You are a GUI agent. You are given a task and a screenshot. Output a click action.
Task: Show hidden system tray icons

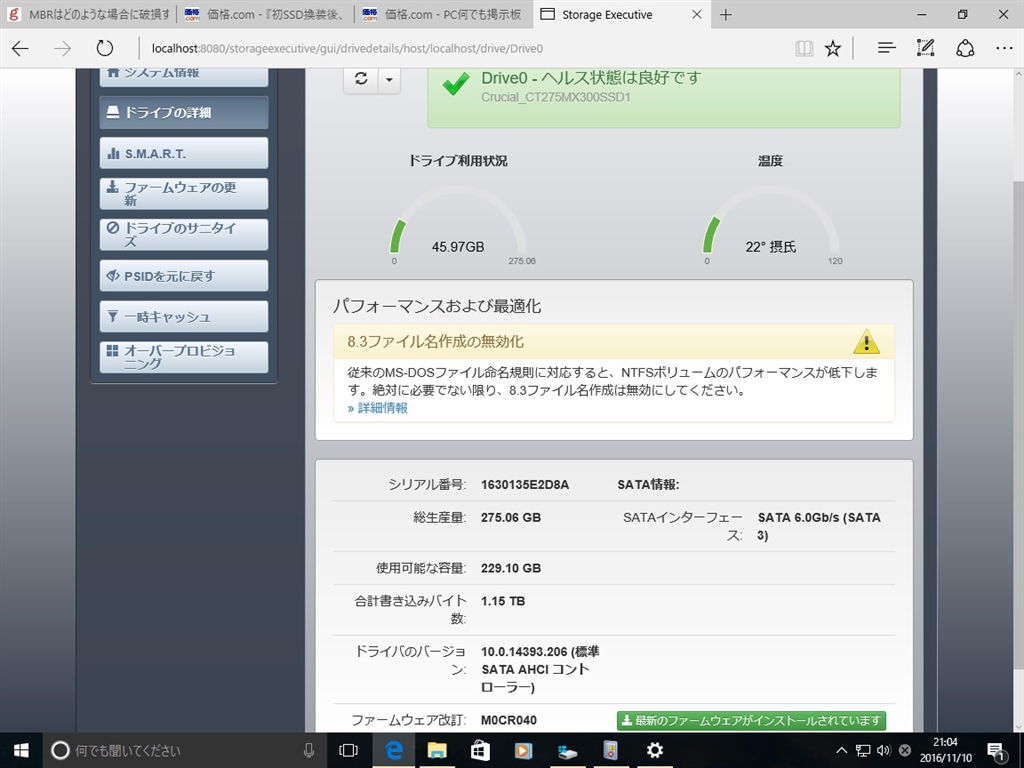point(842,750)
